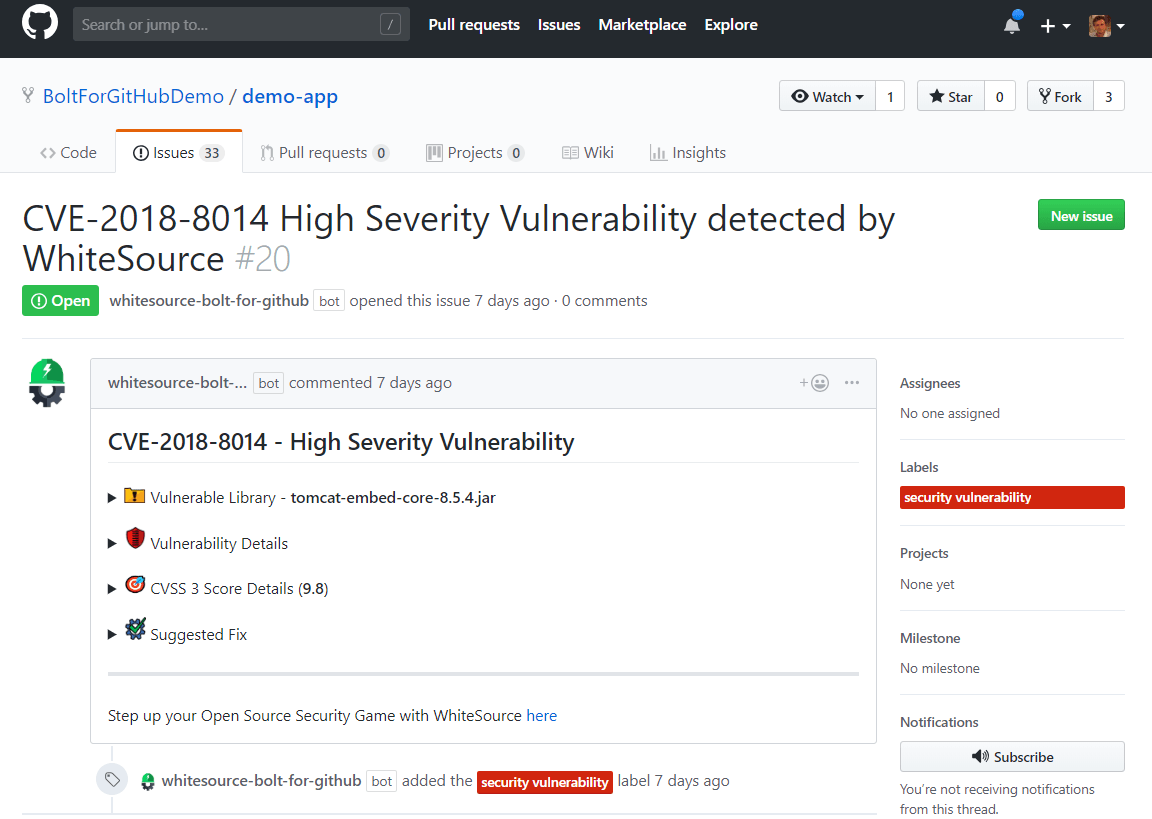Toggle the Star on this repository

coord(950,96)
